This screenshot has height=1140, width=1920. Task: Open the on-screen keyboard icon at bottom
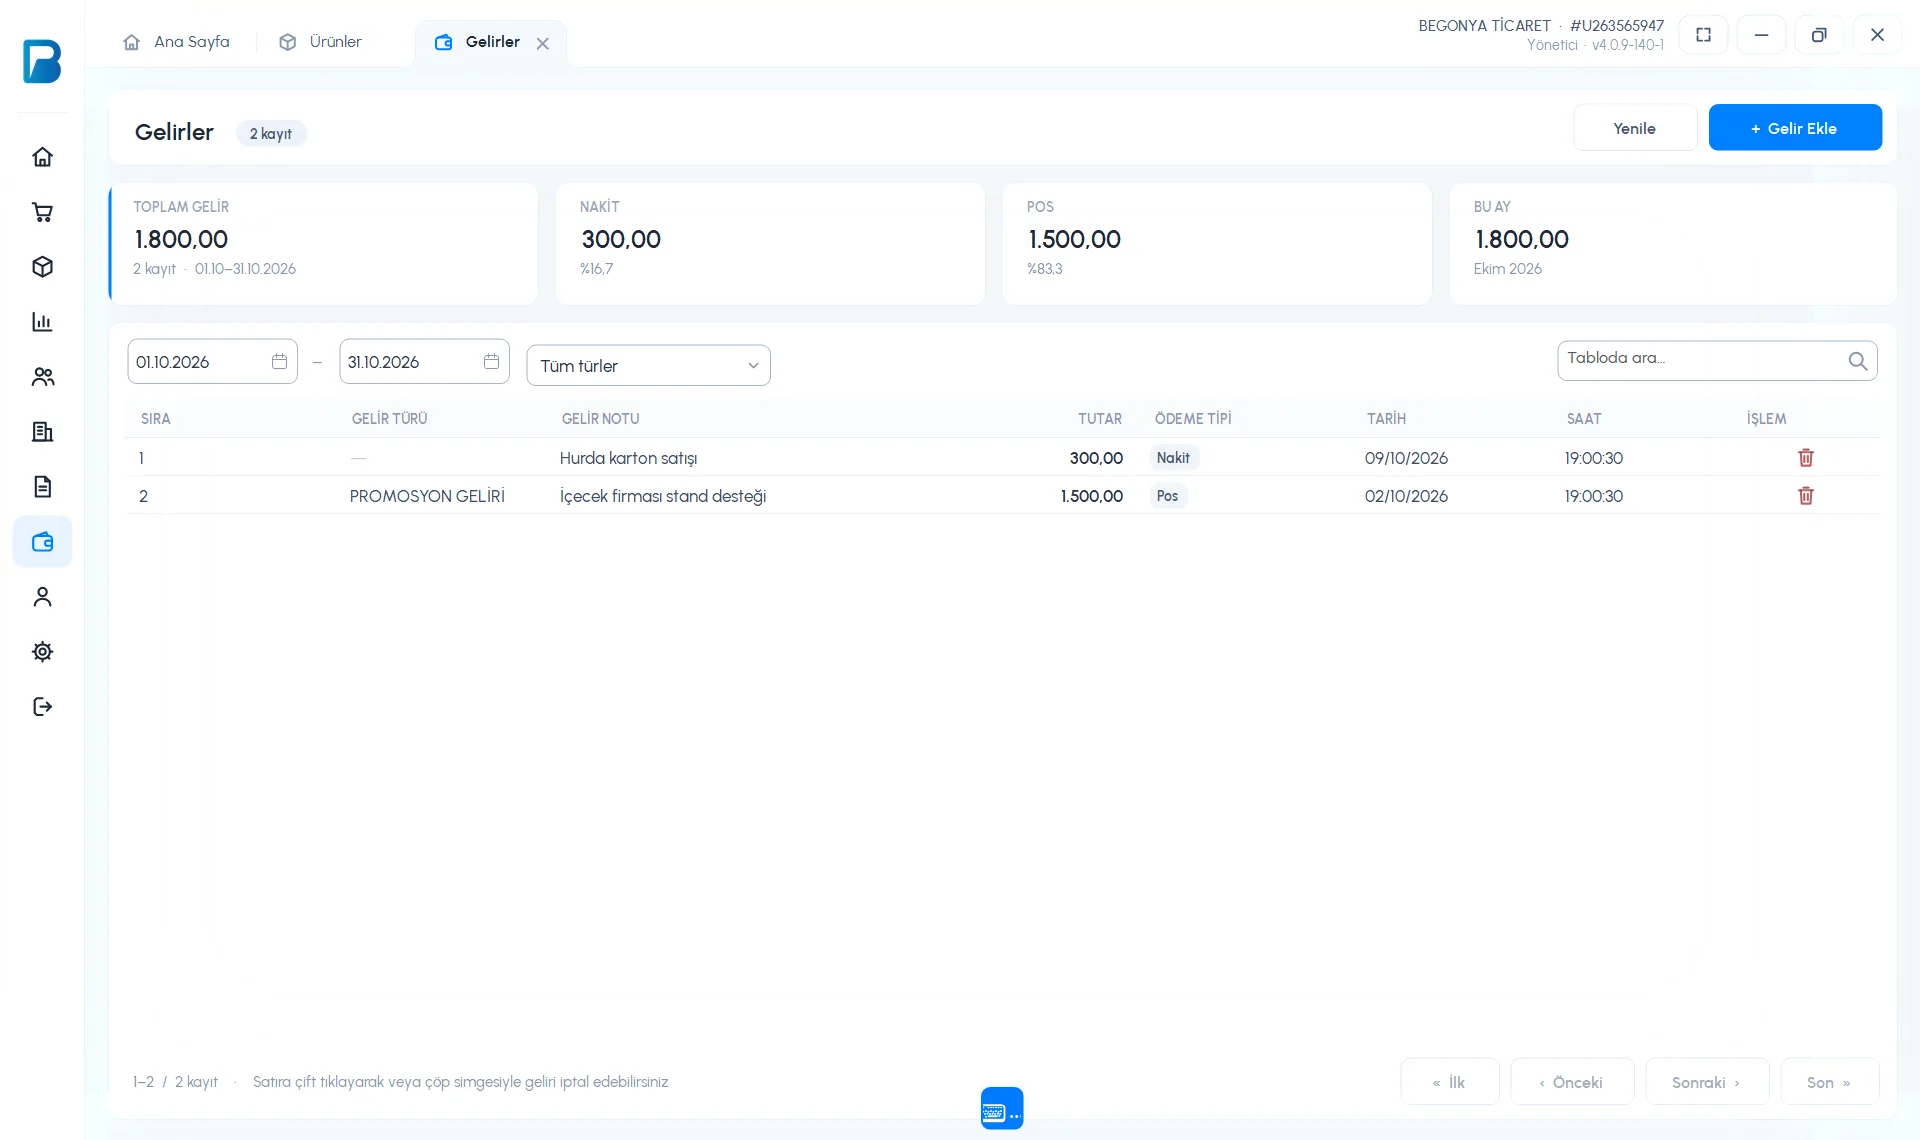(1002, 1108)
